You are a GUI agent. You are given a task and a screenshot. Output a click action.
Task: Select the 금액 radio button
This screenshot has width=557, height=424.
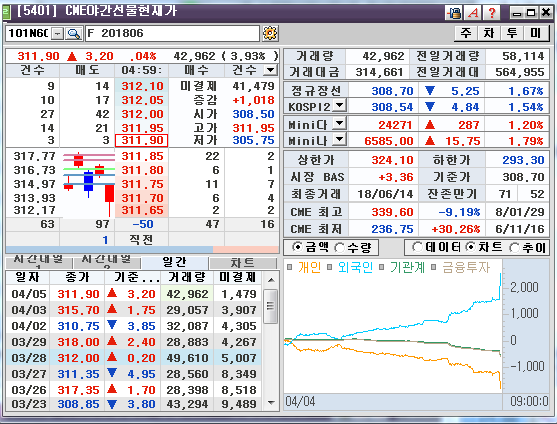pos(297,246)
